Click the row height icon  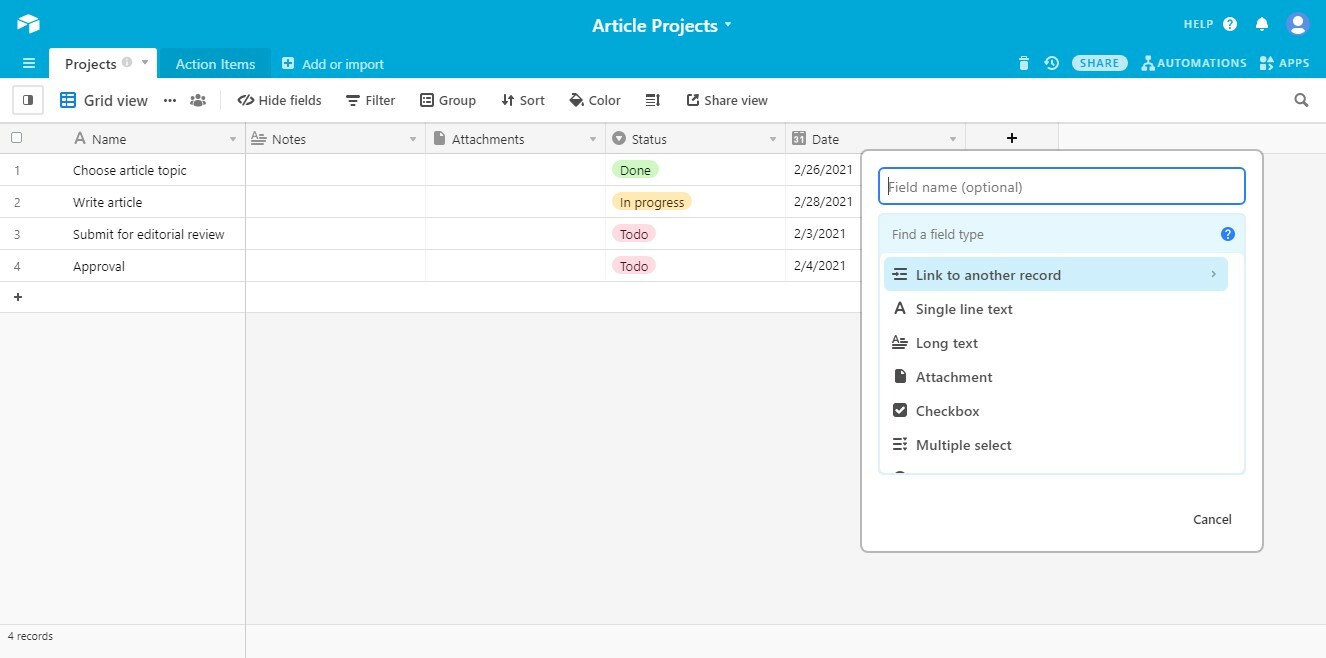pyautogui.click(x=653, y=100)
